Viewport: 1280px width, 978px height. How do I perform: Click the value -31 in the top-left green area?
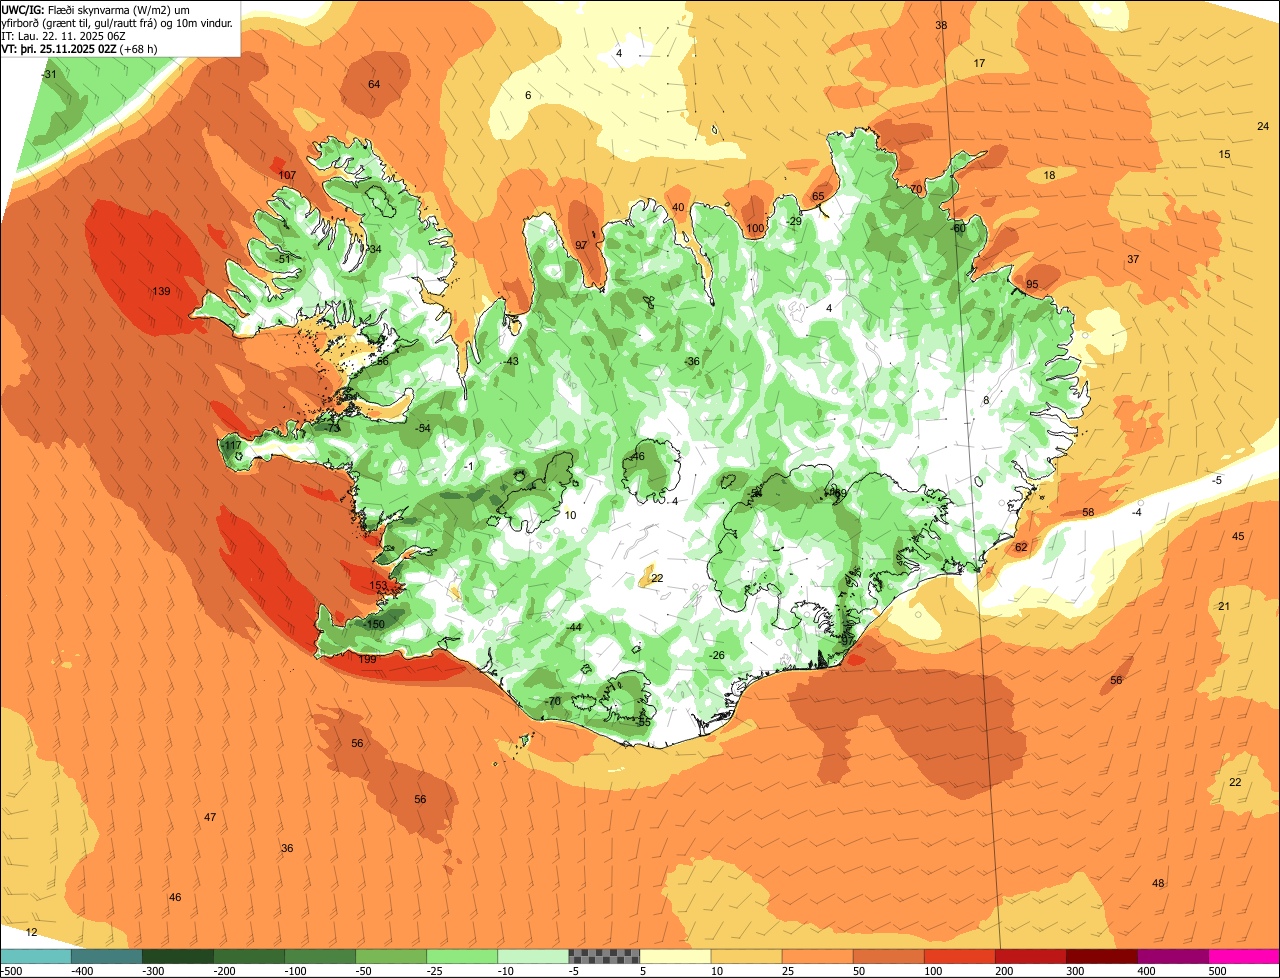pos(49,75)
